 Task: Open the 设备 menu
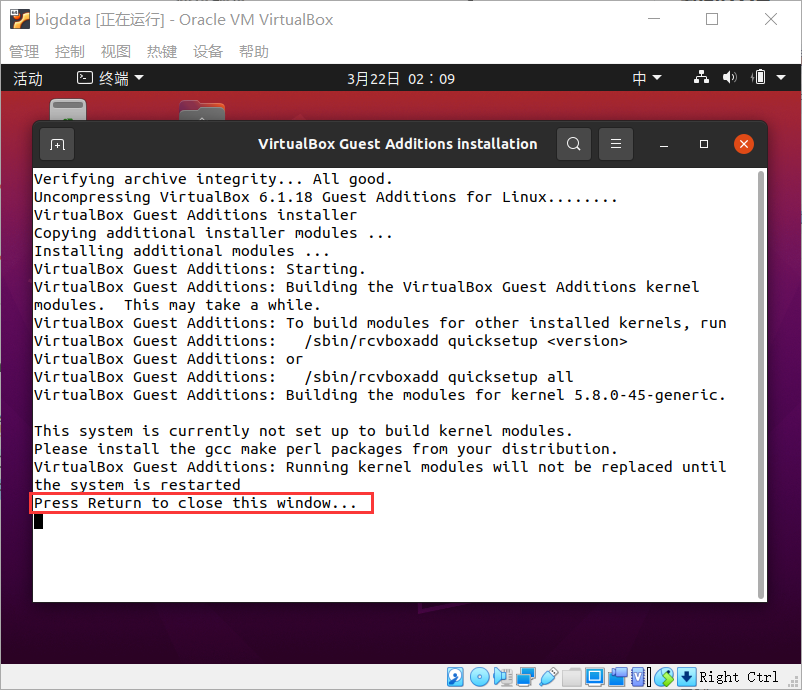click(x=208, y=52)
